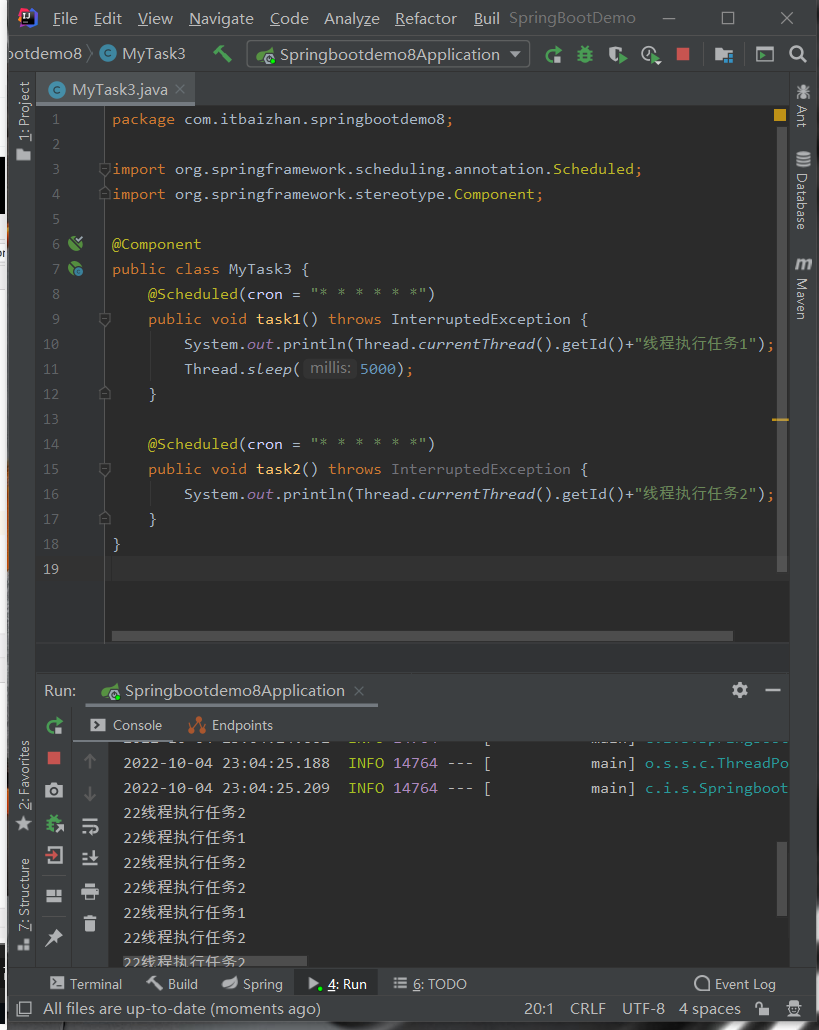Screen dimensions: 819x1030
Task: Click the Exit icon in Run panel
Action: pyautogui.click(x=55, y=855)
